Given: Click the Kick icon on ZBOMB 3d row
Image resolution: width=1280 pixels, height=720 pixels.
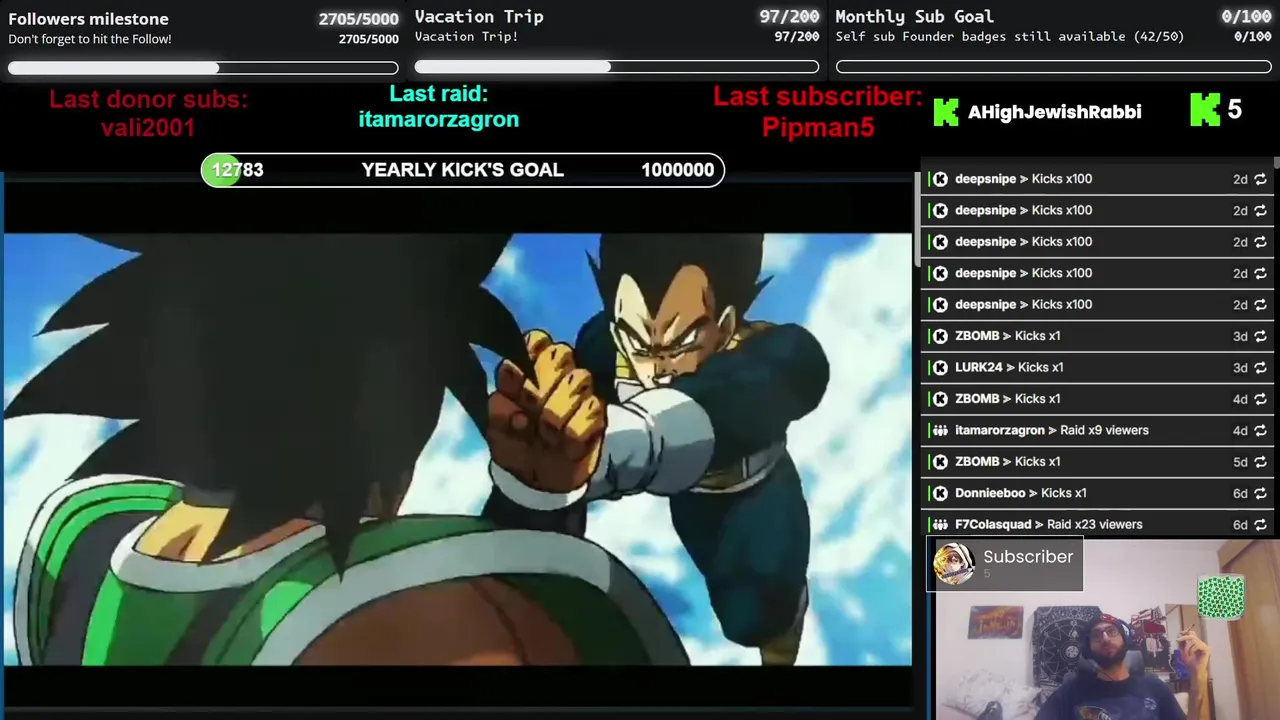Looking at the screenshot, I should [940, 336].
